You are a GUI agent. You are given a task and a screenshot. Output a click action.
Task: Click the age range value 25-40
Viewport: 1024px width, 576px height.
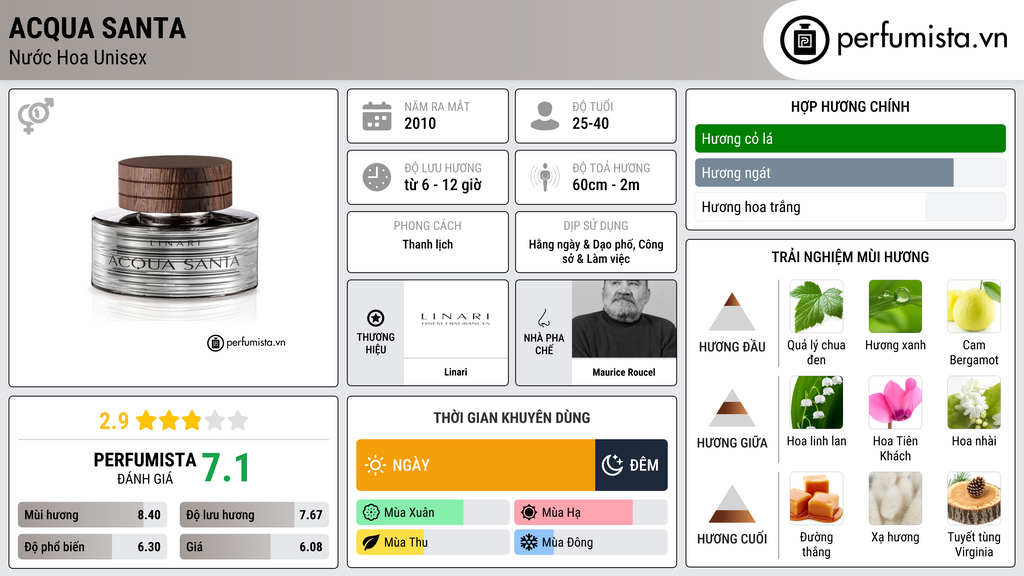click(590, 123)
